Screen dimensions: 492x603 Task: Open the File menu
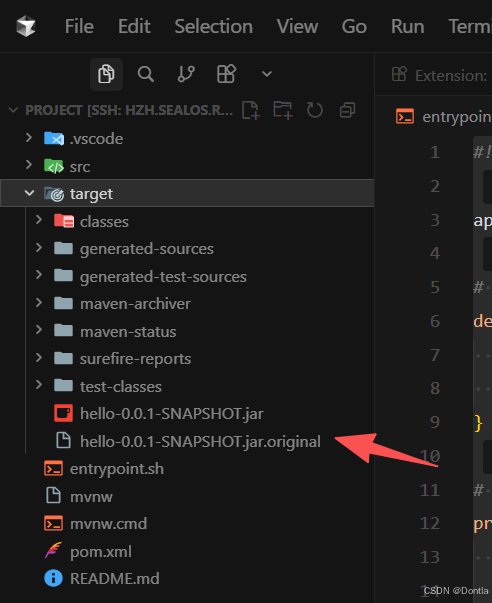point(79,27)
